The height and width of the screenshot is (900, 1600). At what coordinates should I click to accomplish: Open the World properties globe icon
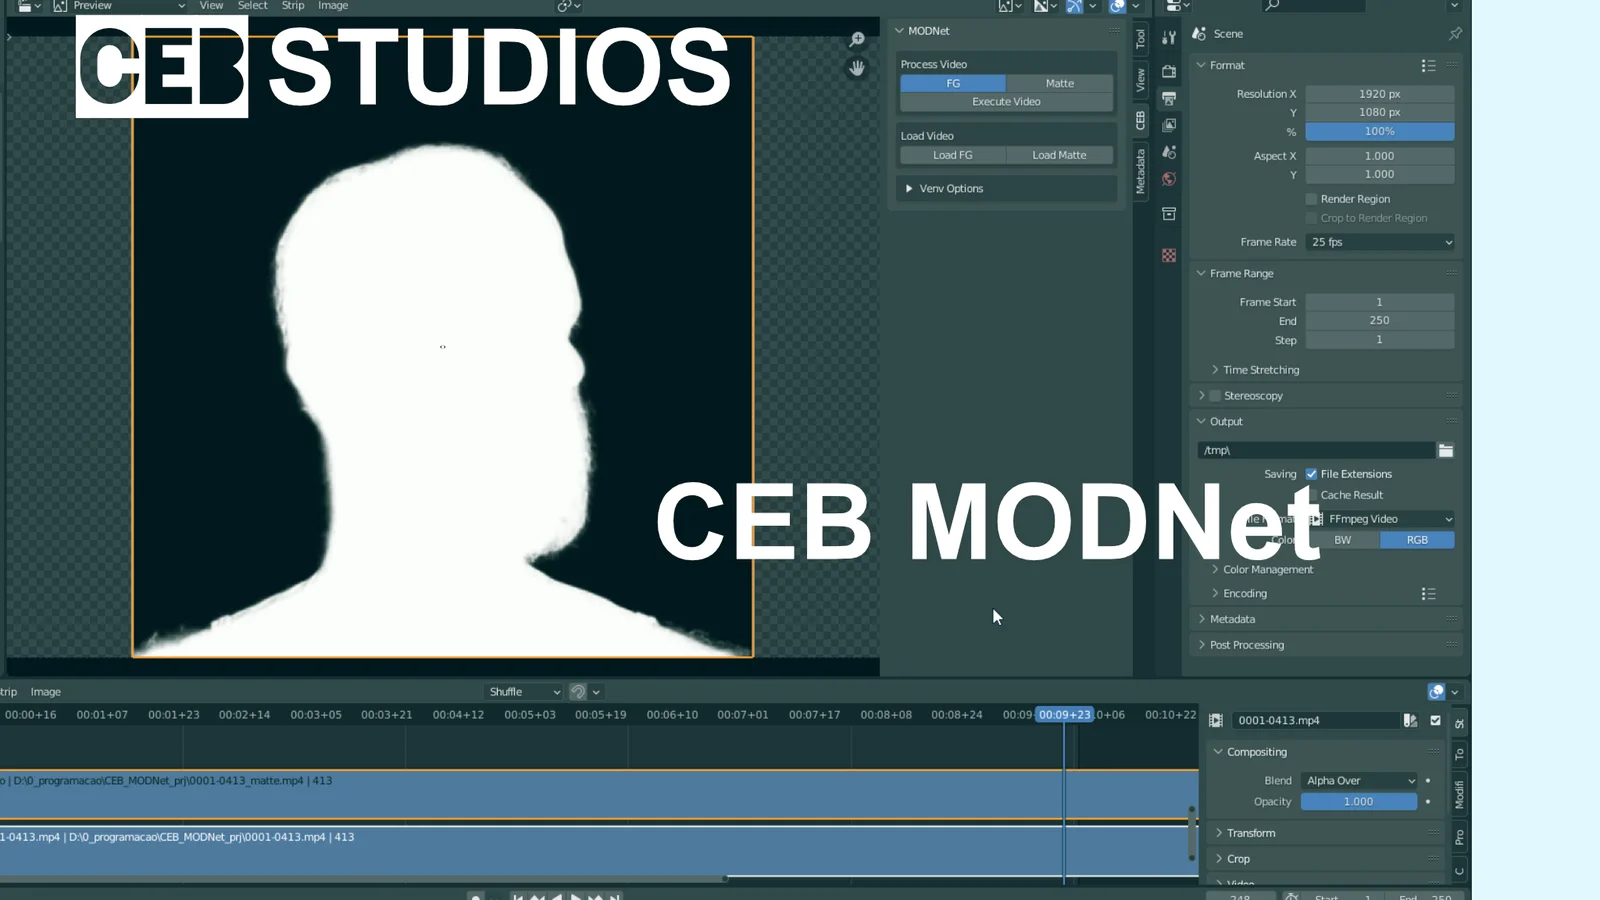tap(1169, 179)
